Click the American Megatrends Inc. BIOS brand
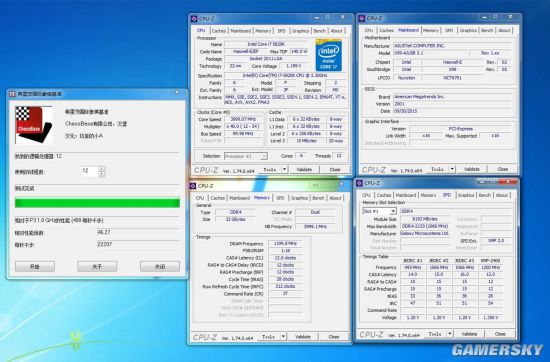Viewport: 550px width, 362px height. 452,96
